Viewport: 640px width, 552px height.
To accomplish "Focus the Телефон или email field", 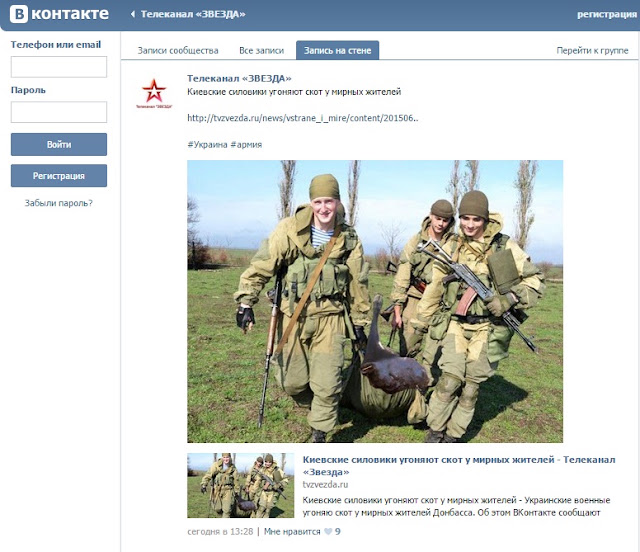I will [59, 67].
